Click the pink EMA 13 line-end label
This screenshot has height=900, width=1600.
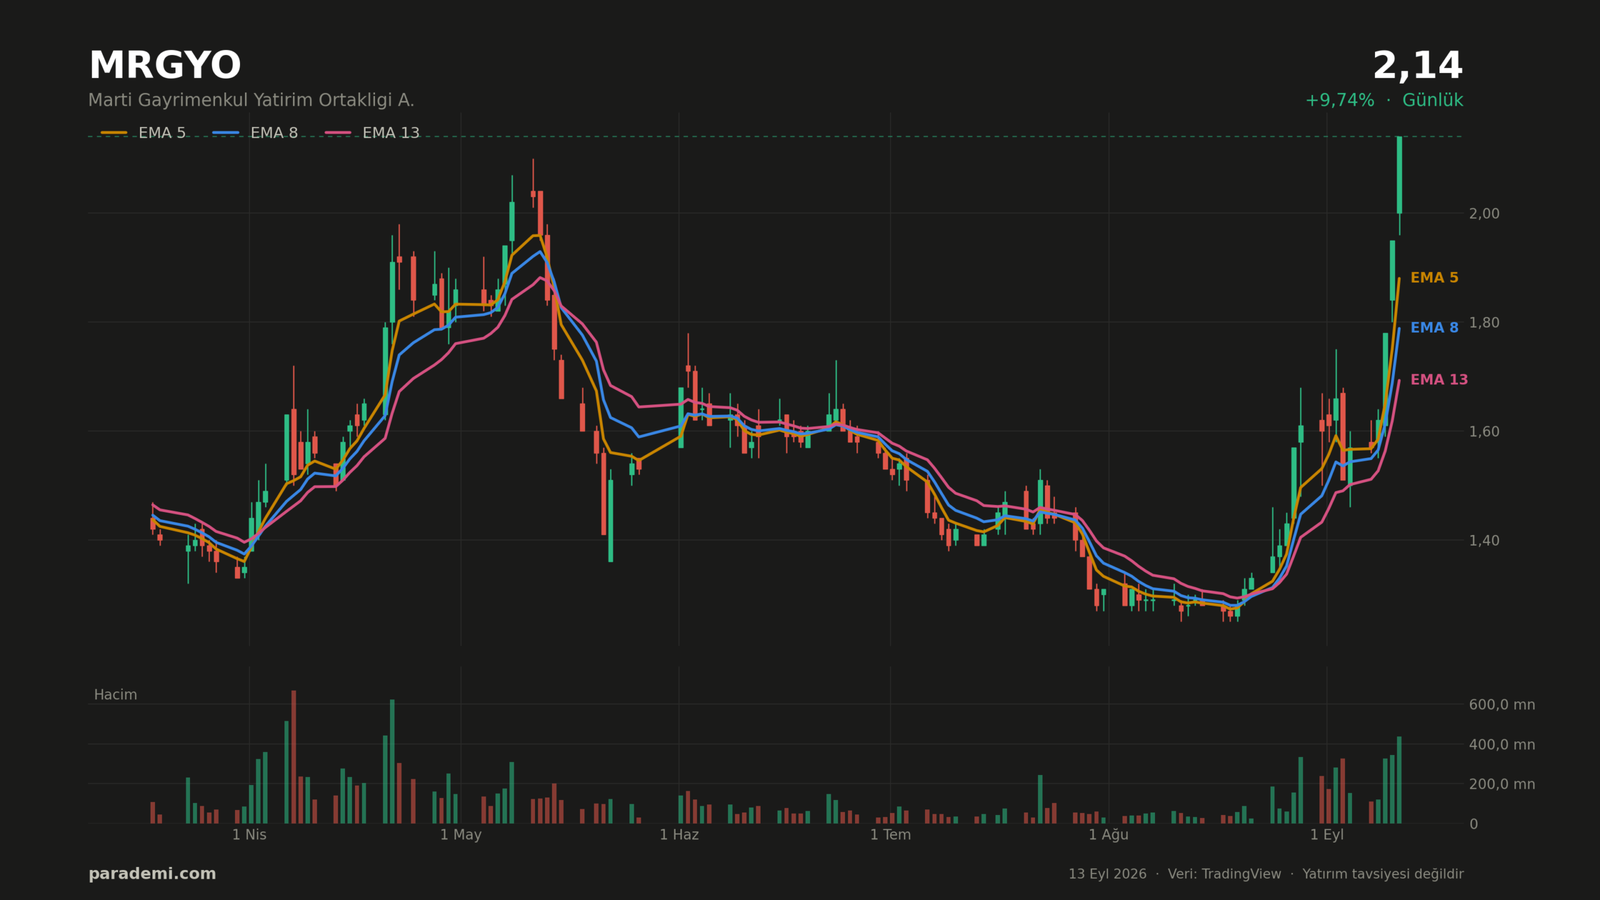pos(1439,380)
